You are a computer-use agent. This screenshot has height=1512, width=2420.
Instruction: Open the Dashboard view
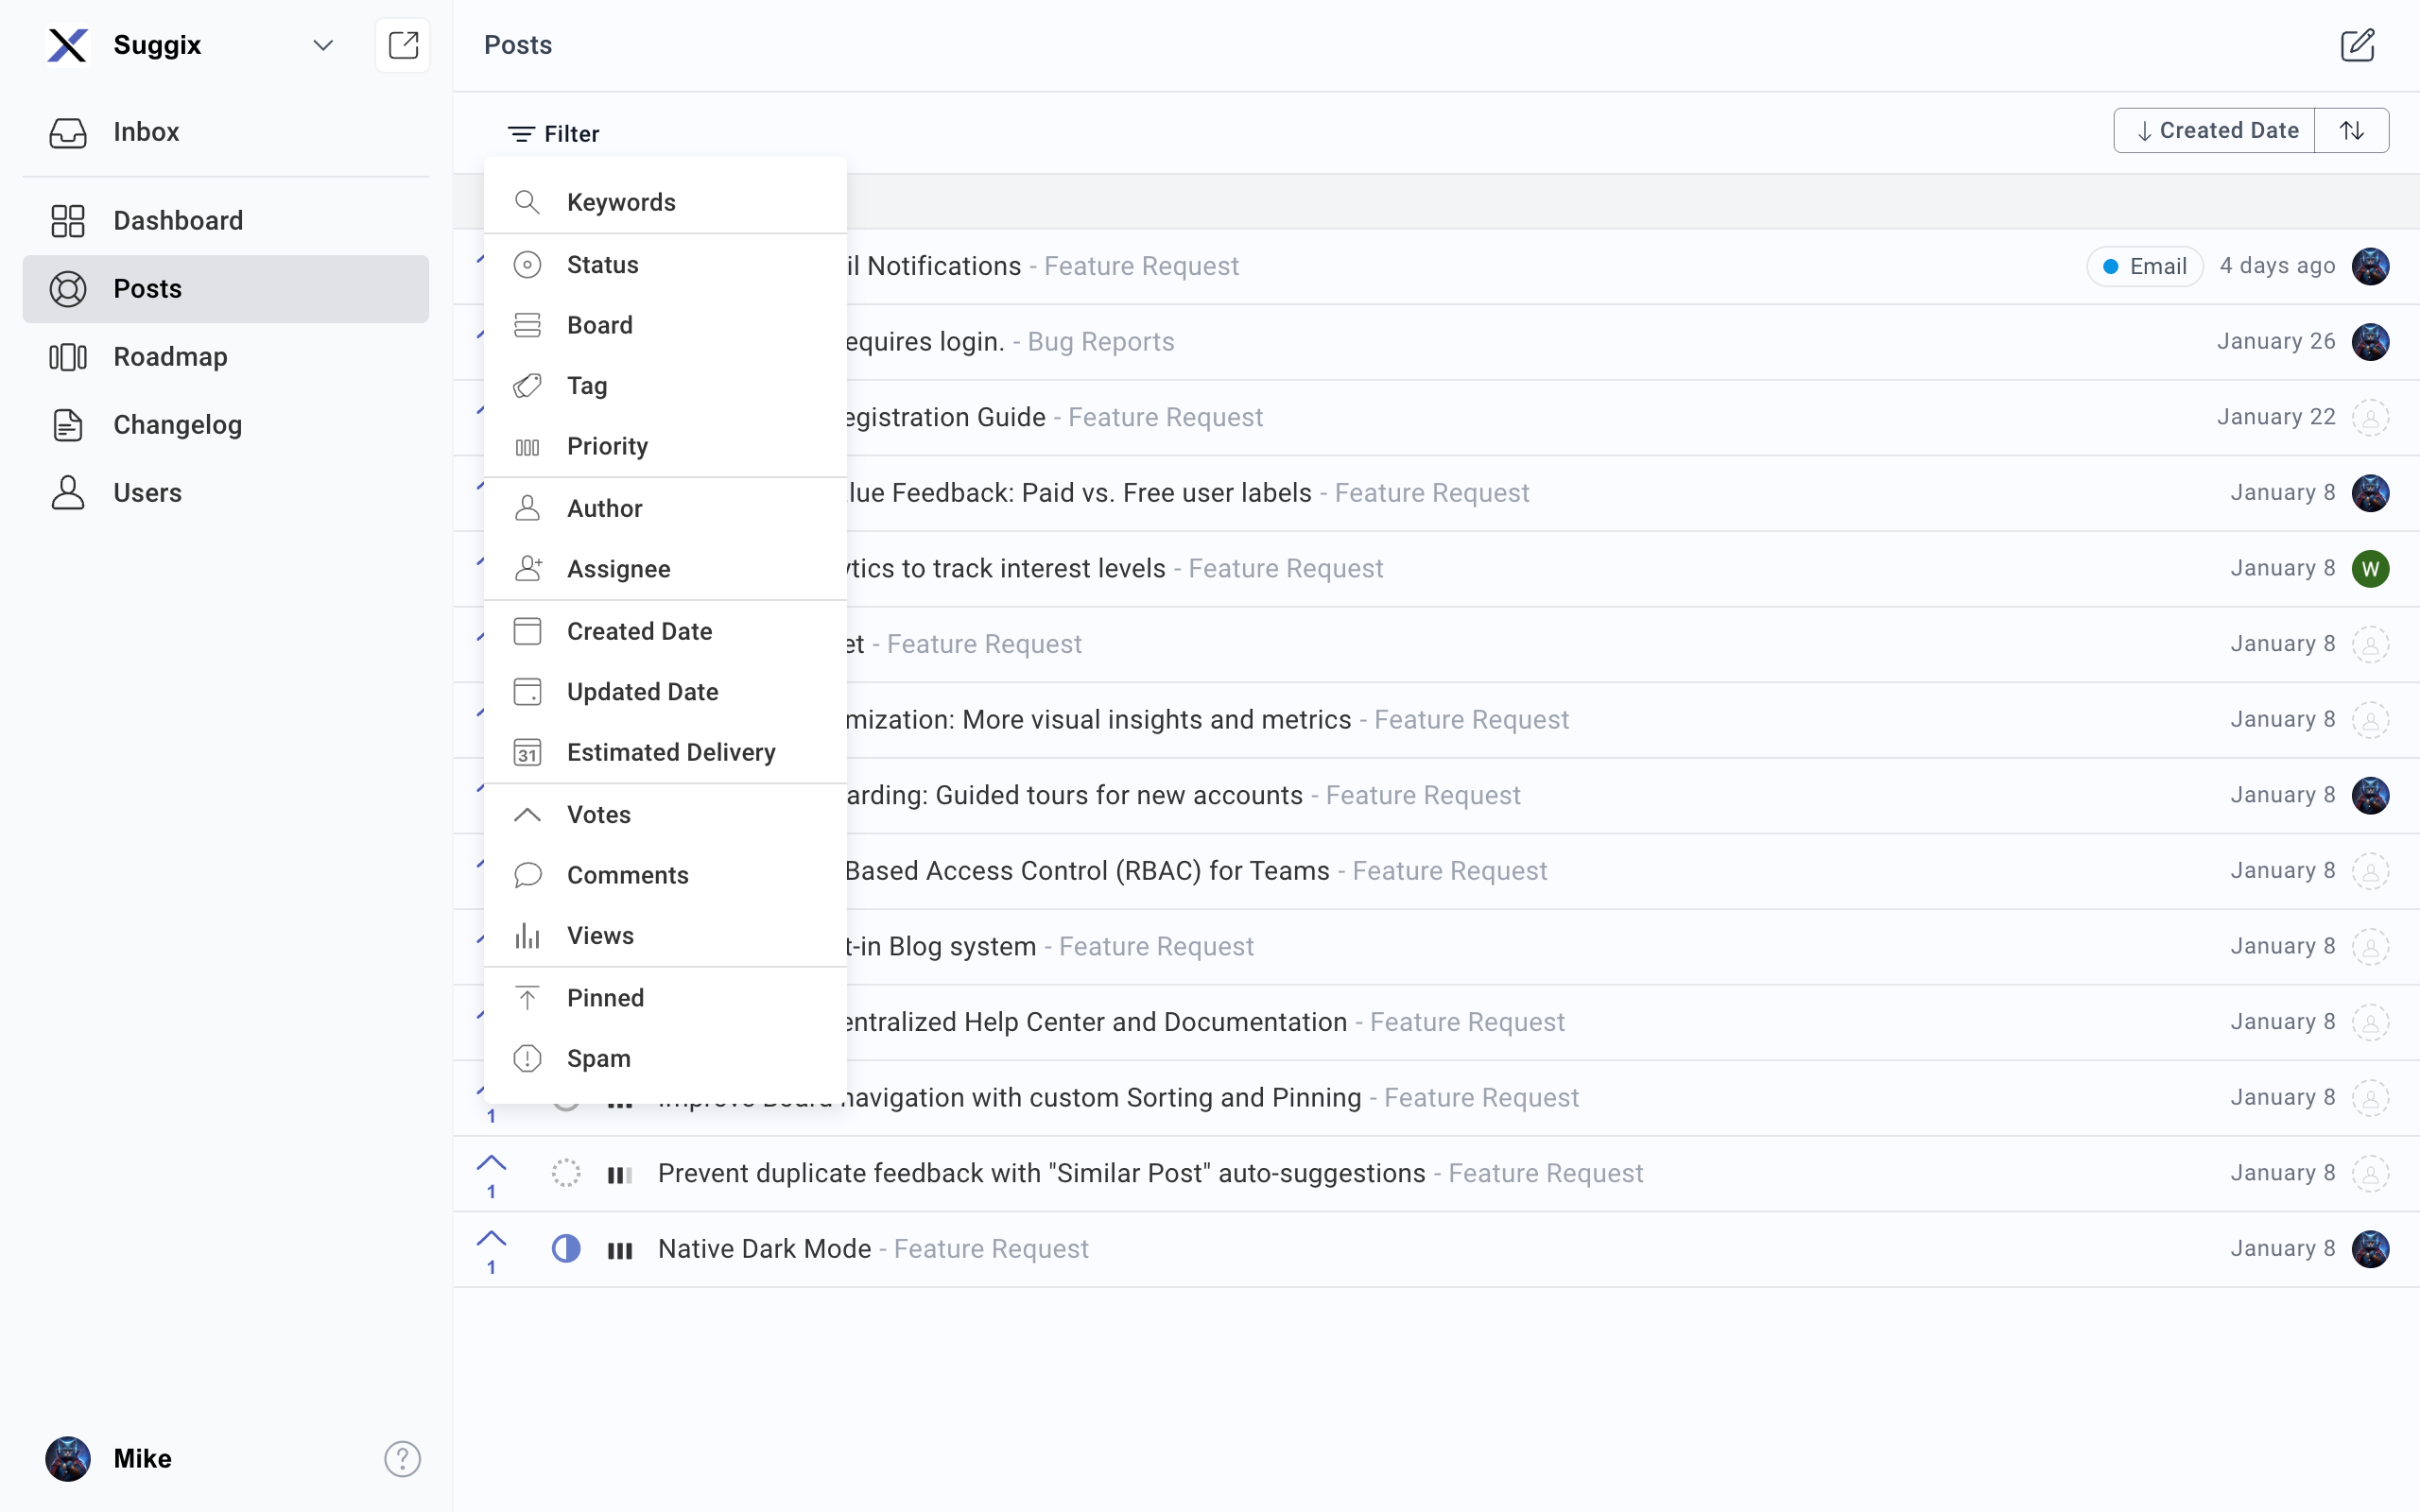click(178, 220)
